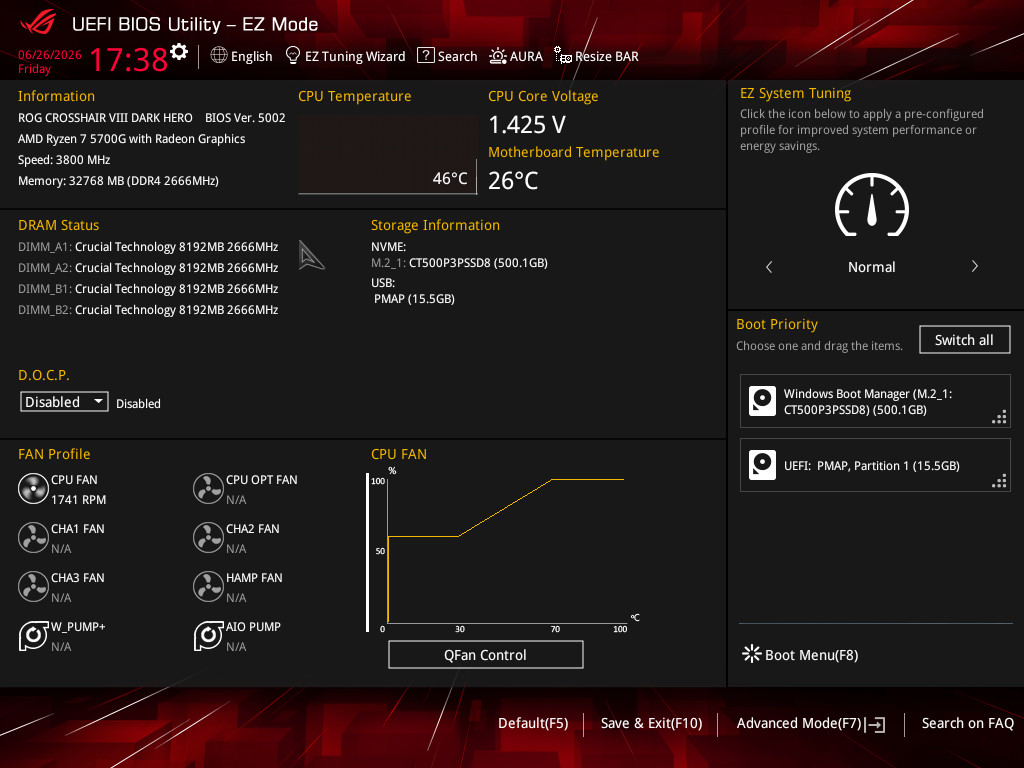The height and width of the screenshot is (768, 1024).
Task: Click Windows Boot Manager disk icon
Action: pyautogui.click(x=762, y=401)
